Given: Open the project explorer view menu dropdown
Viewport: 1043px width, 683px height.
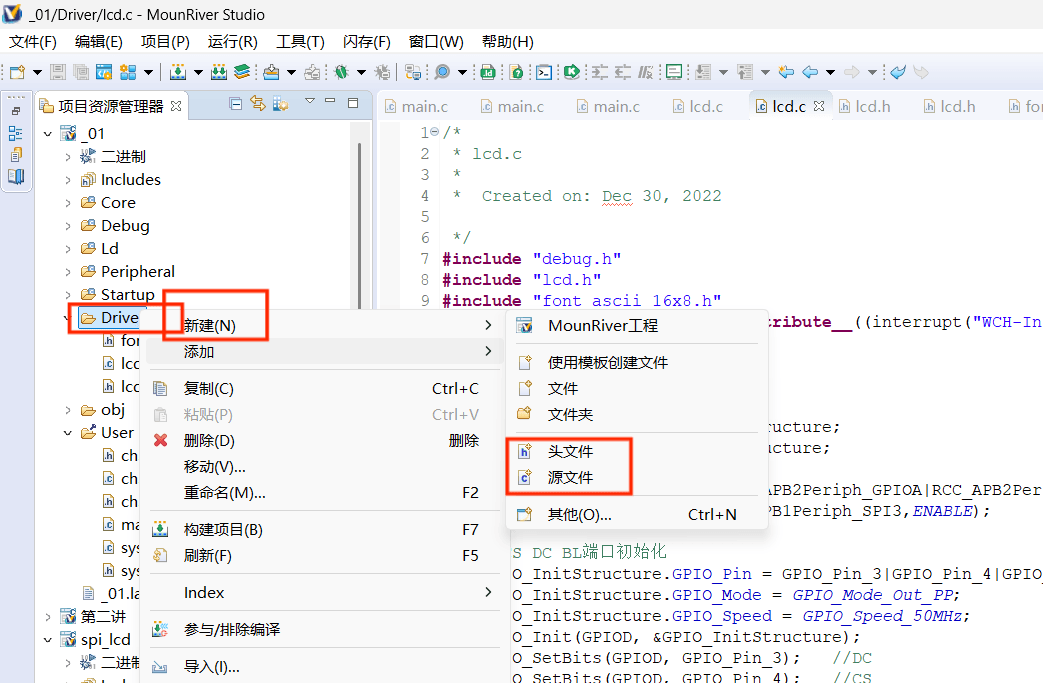Looking at the screenshot, I should point(310,103).
